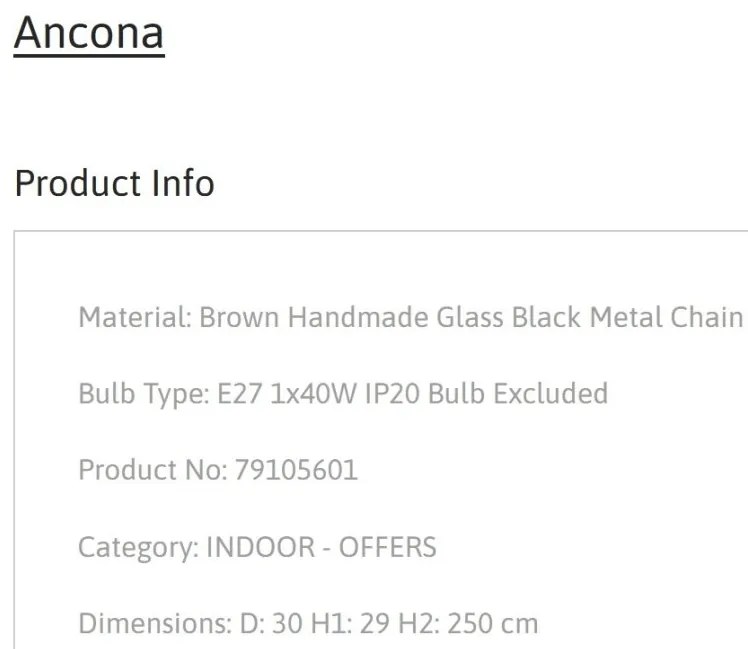Select the Bulb Type label

pyautogui.click(x=144, y=395)
